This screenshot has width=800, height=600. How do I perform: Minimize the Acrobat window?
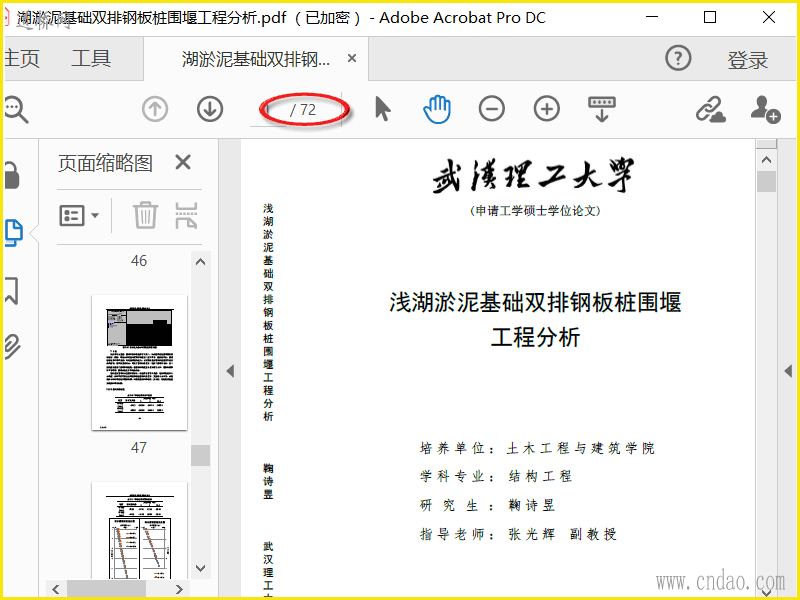pyautogui.click(x=652, y=17)
